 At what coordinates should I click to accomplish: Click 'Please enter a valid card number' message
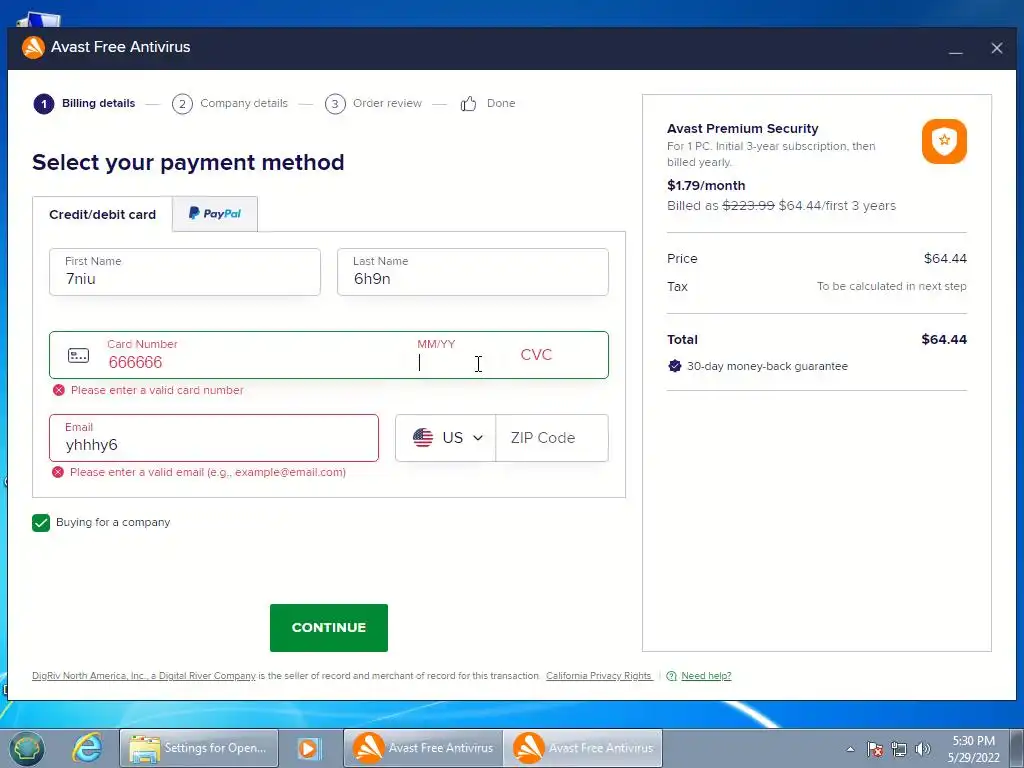(x=157, y=390)
